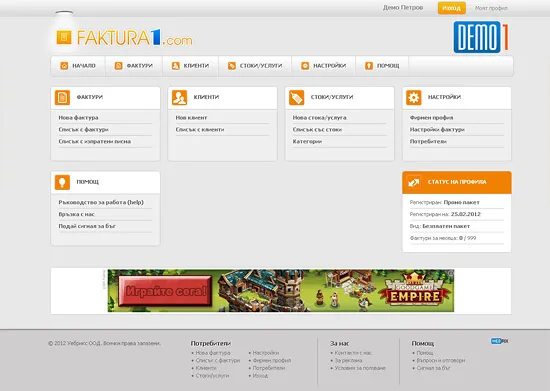Click the Faktura1.com logo icon

pyautogui.click(x=64, y=37)
